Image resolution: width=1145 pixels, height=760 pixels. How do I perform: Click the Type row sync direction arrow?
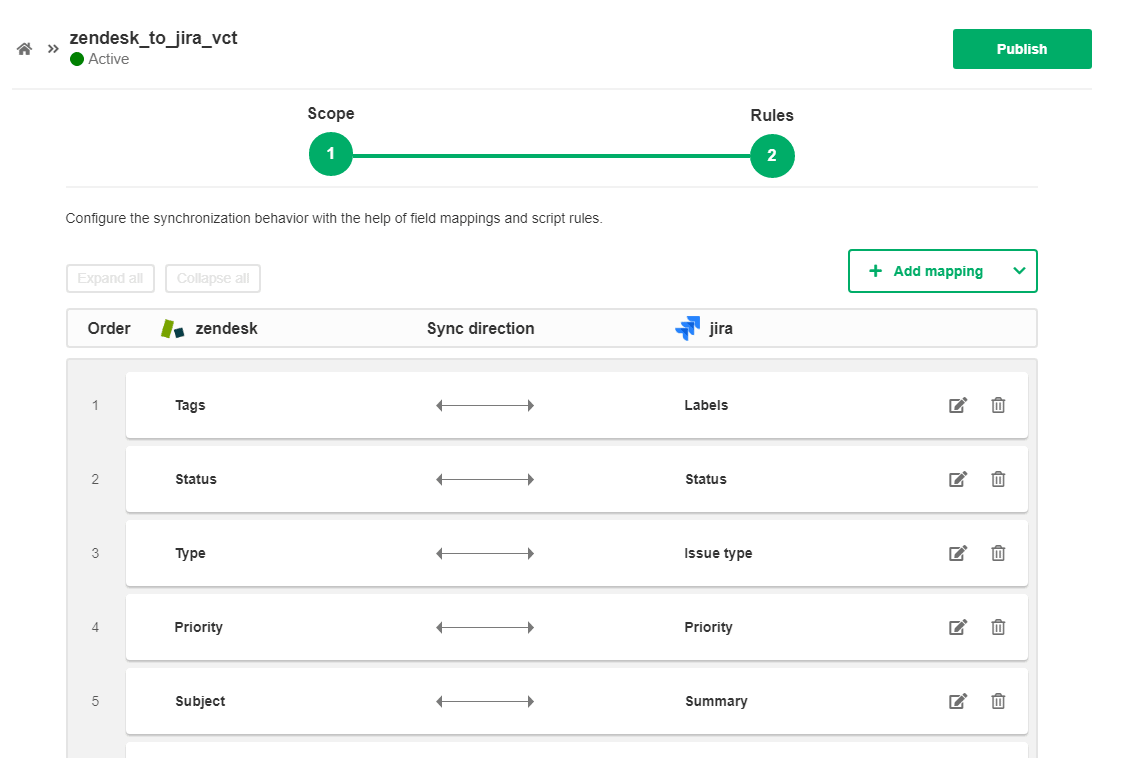coord(485,553)
